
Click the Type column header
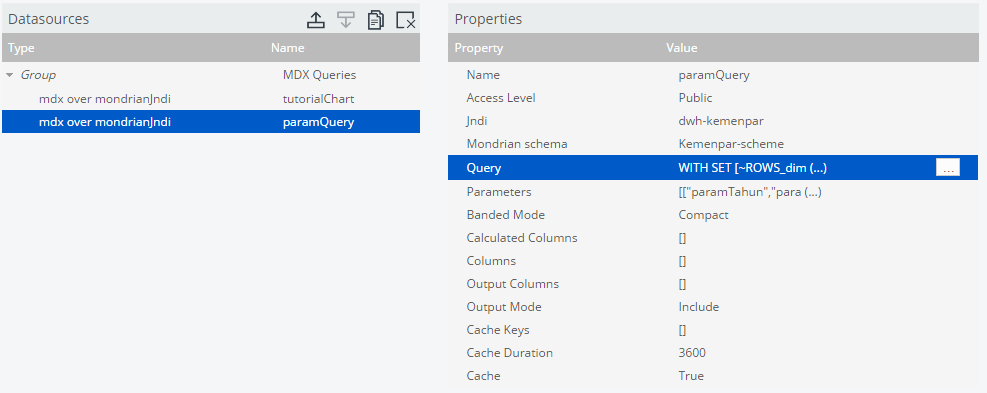tap(21, 48)
